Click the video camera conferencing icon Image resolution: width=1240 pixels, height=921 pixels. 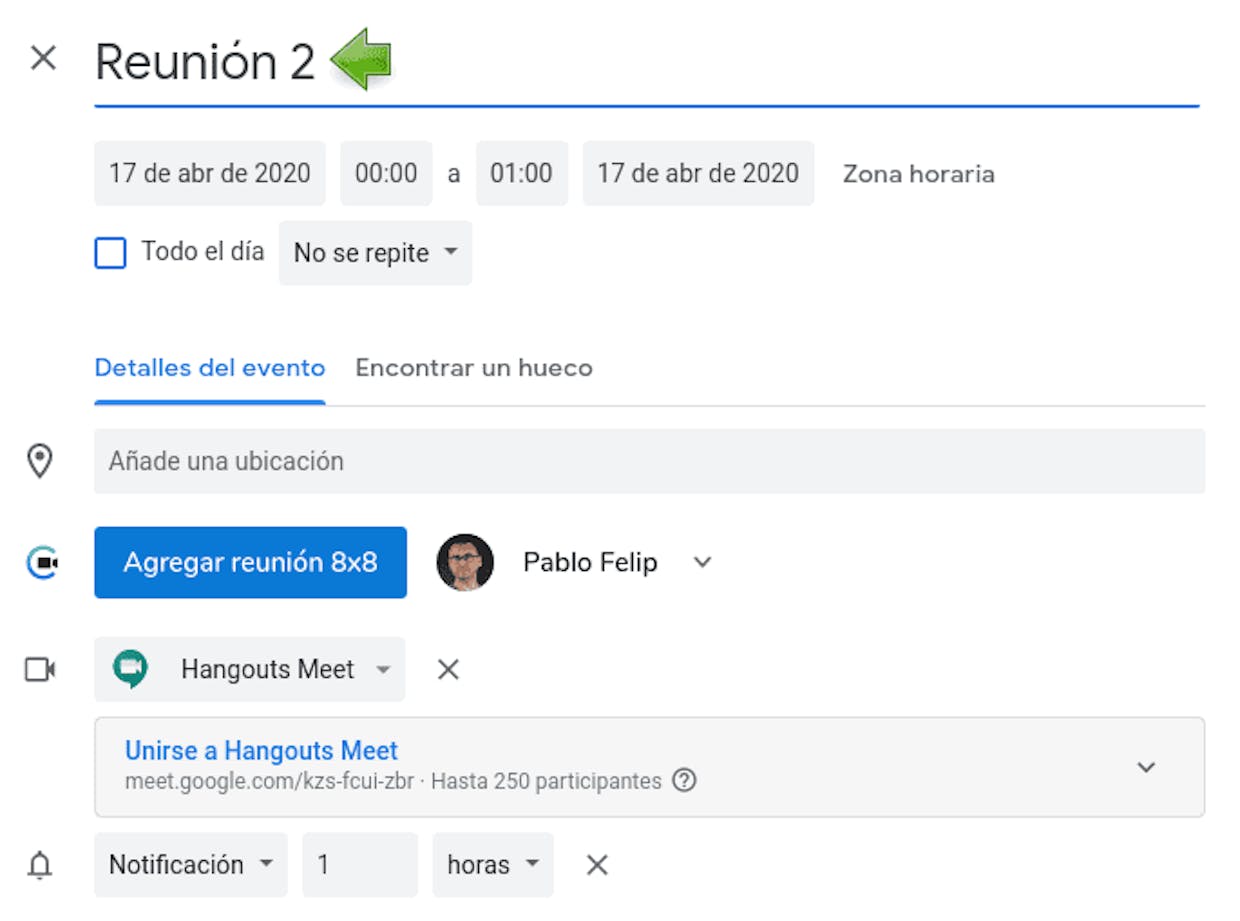40,669
